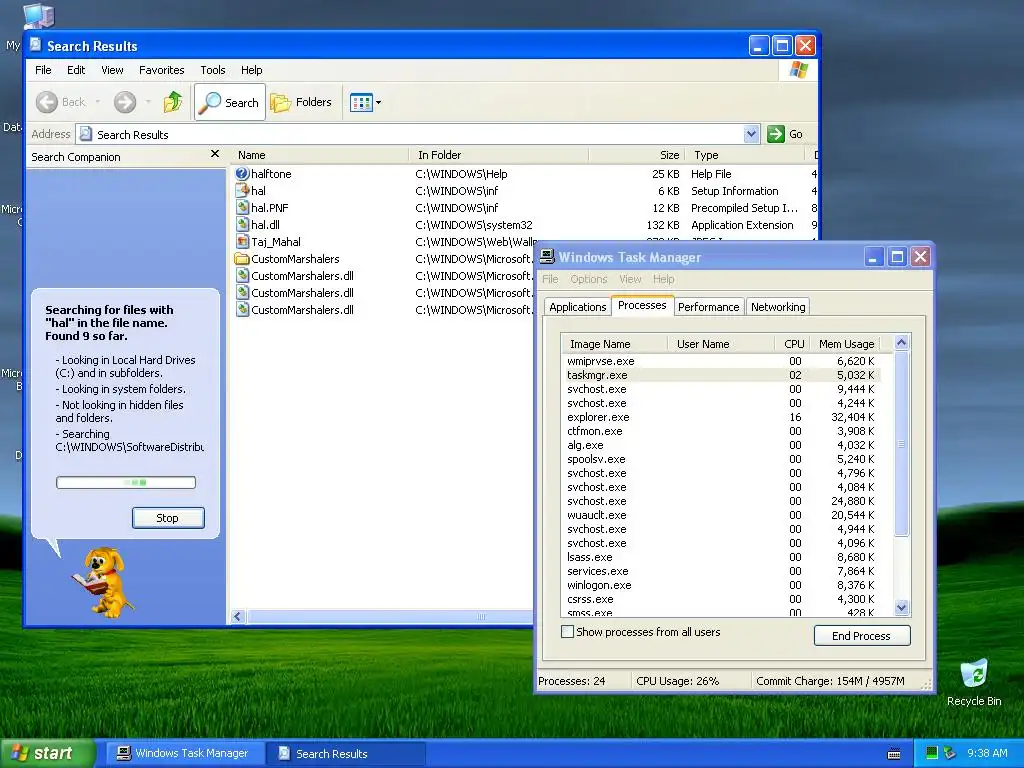Open the Favorites menu
Image resolution: width=1024 pixels, height=768 pixels.
[161, 70]
